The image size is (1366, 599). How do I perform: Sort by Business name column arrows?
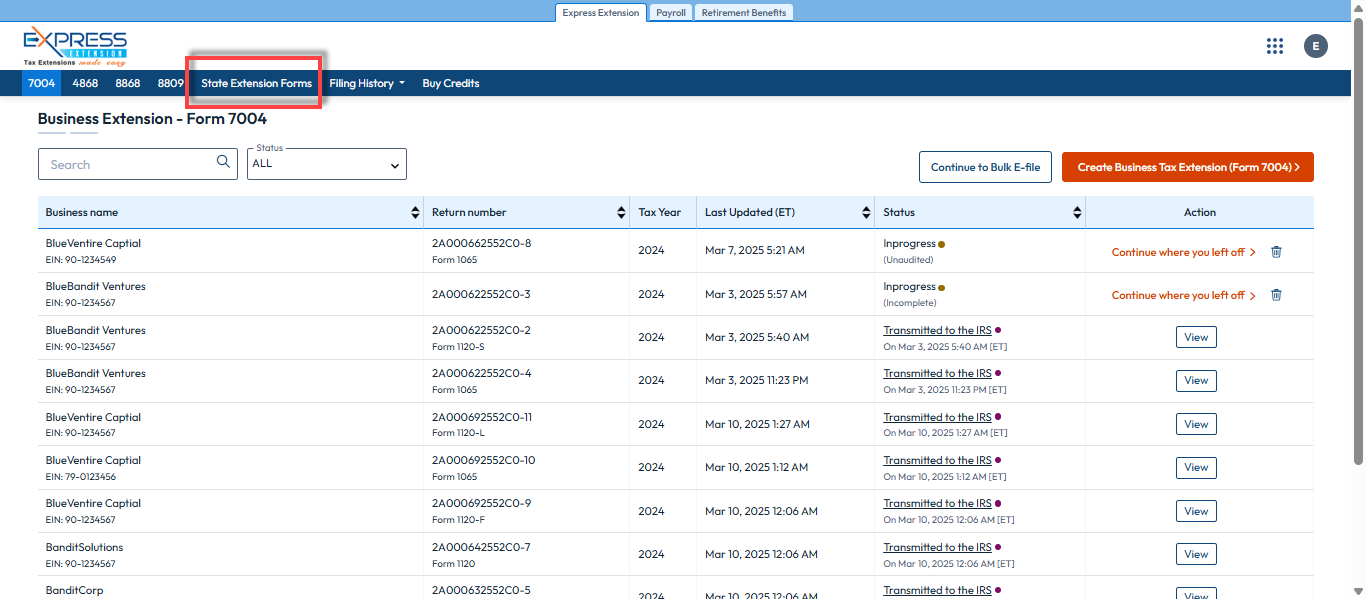415,212
